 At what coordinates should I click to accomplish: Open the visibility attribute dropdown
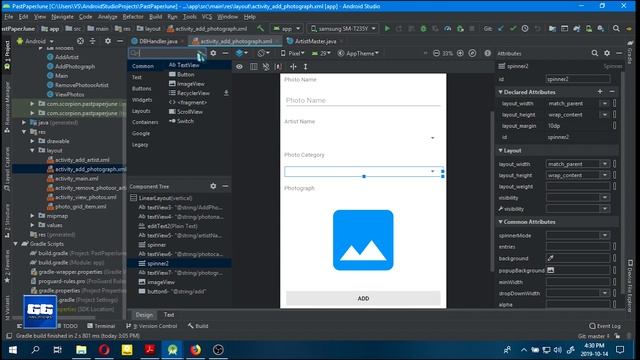click(605, 198)
